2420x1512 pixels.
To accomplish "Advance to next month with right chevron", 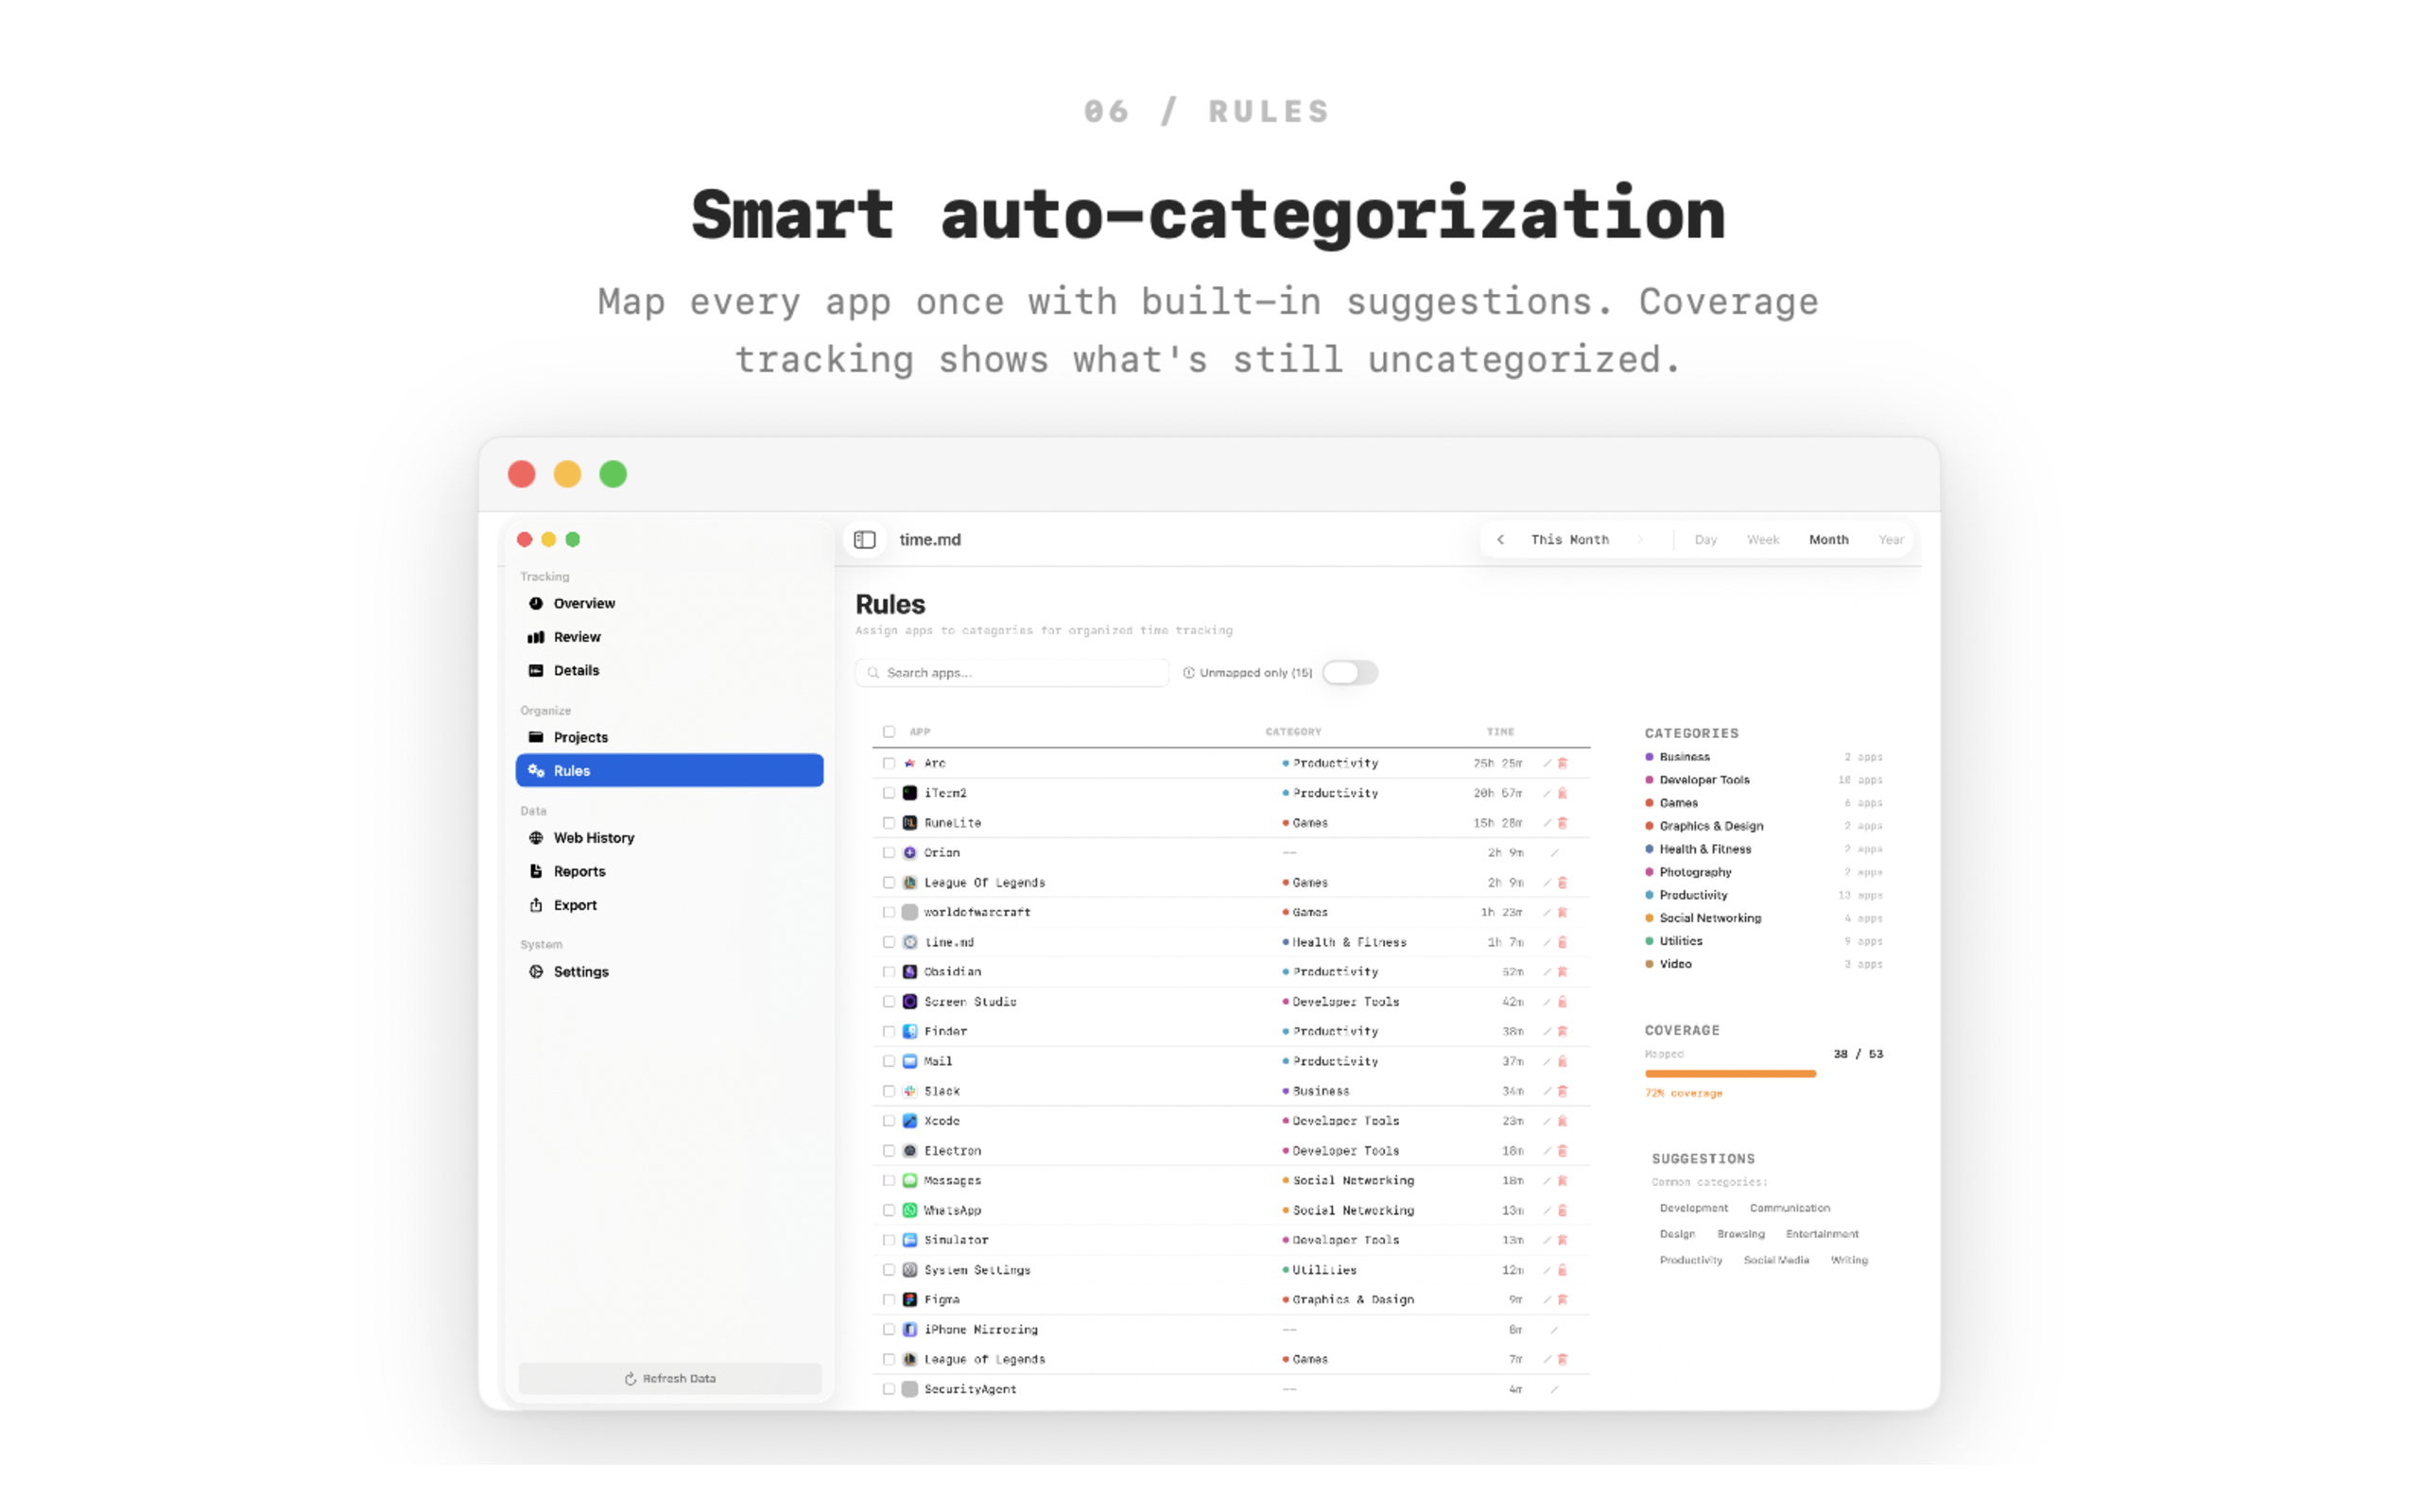I will pos(1640,539).
